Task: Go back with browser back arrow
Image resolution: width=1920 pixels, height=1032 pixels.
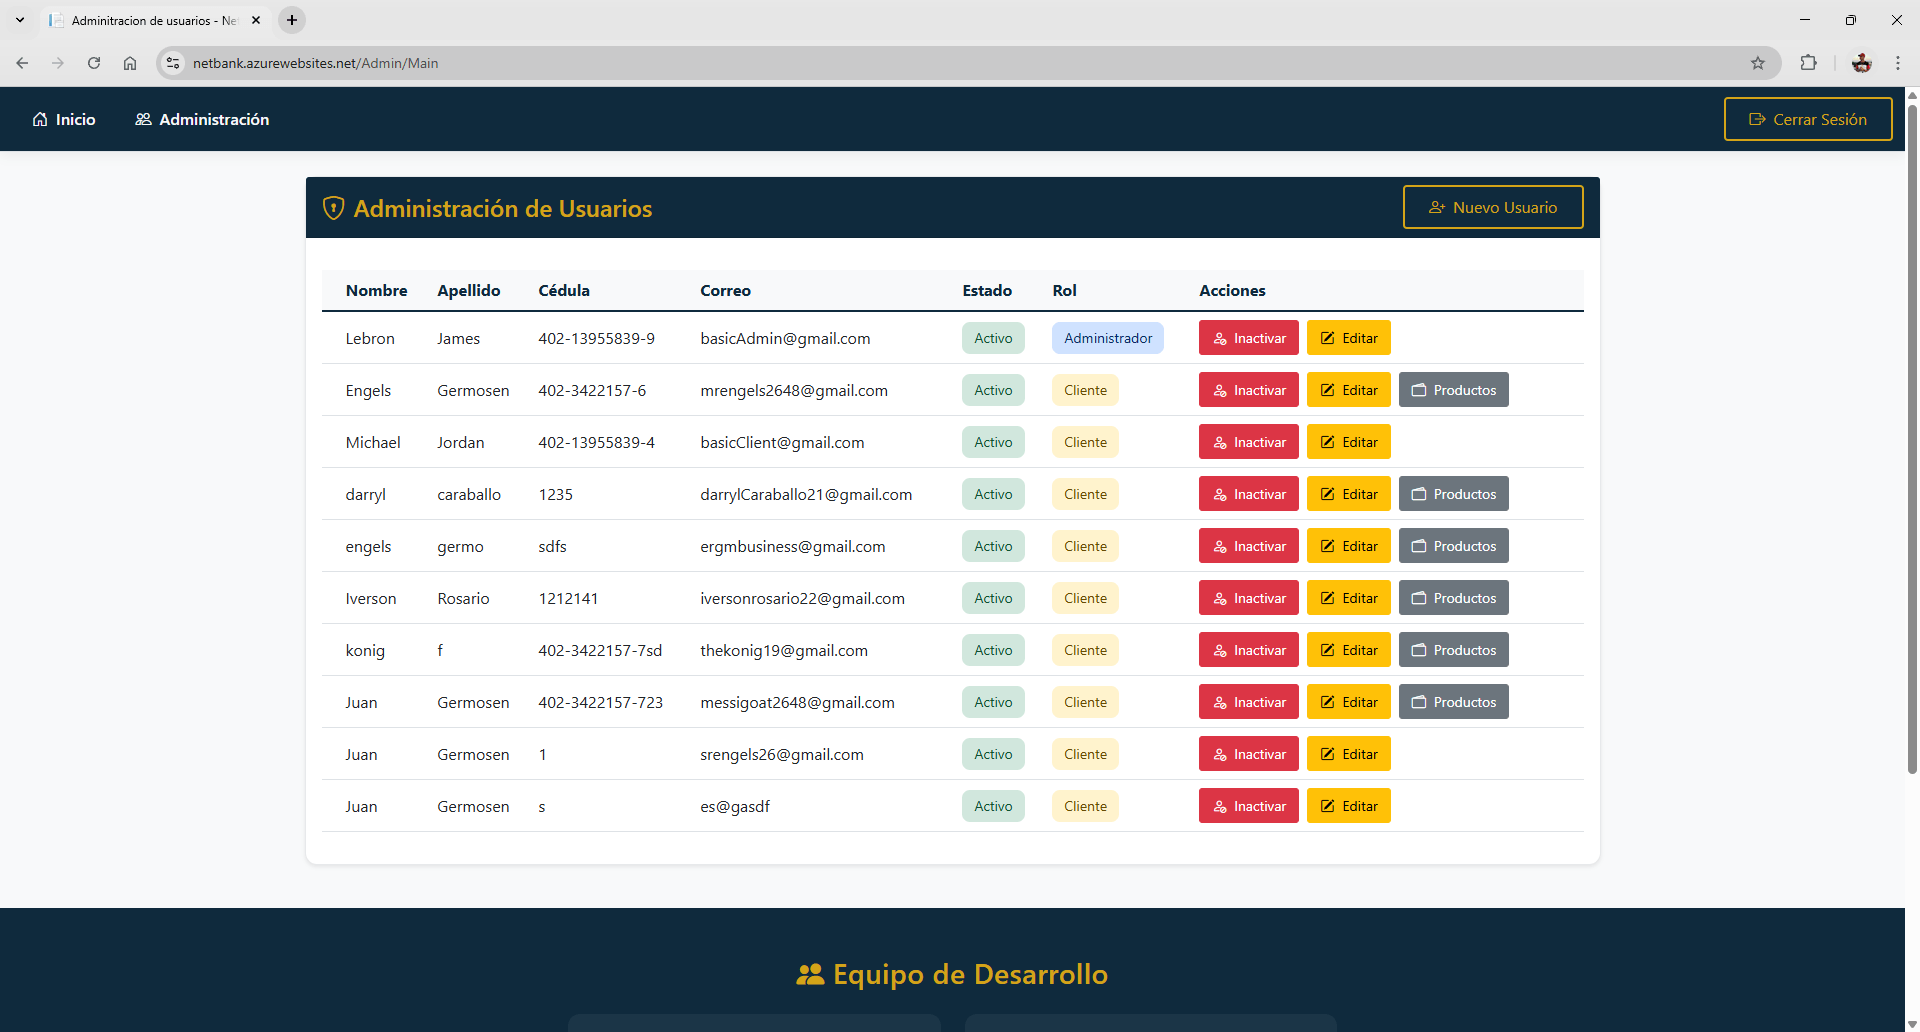Action: (22, 63)
